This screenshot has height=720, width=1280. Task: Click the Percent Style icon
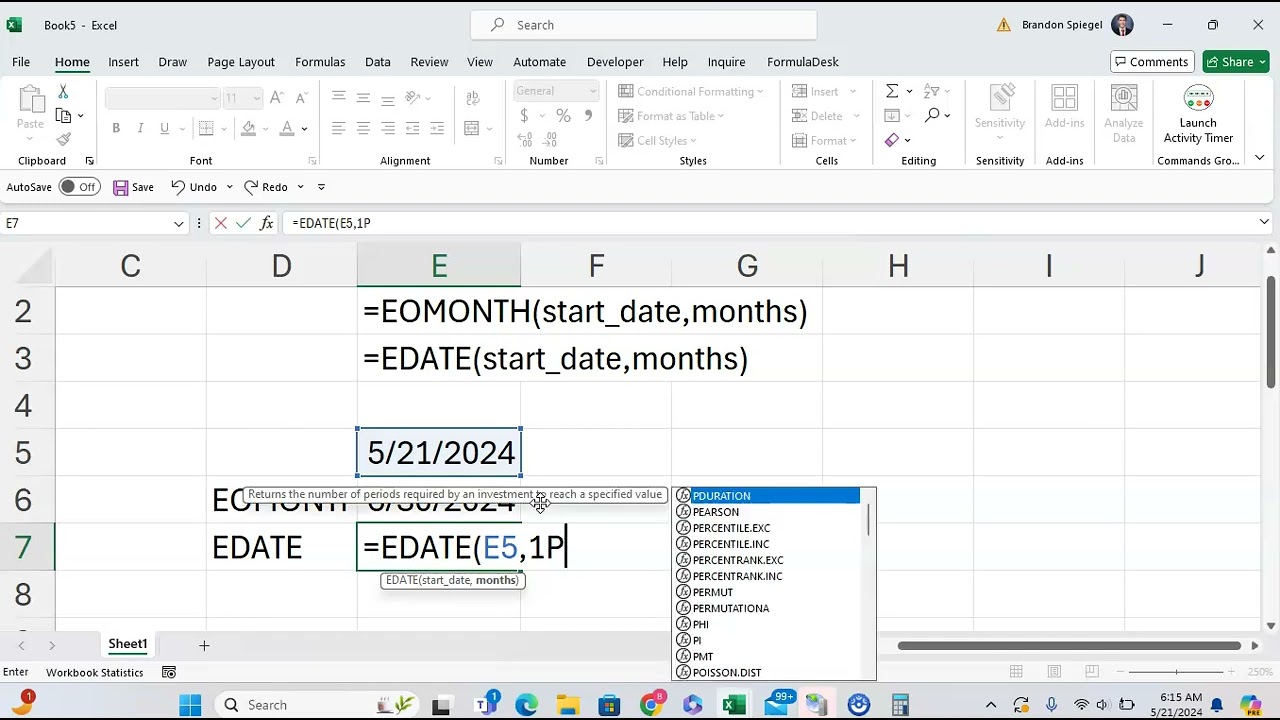[563, 116]
